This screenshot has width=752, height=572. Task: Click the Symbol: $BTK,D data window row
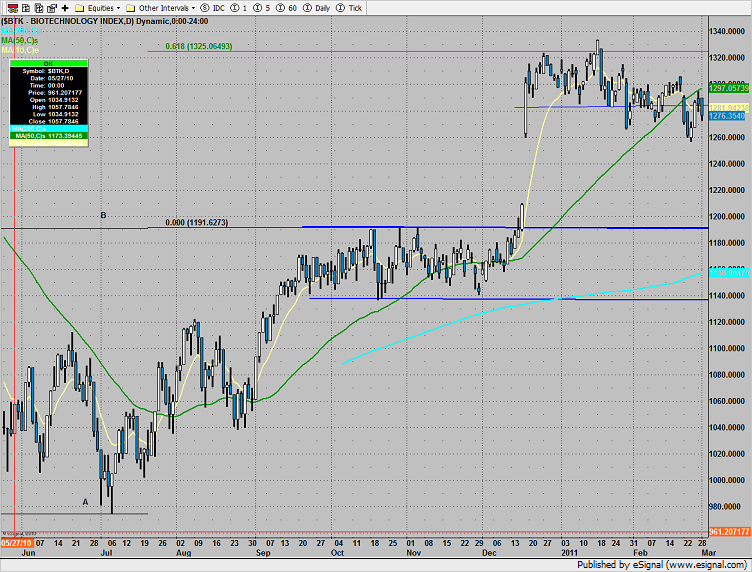(48, 71)
